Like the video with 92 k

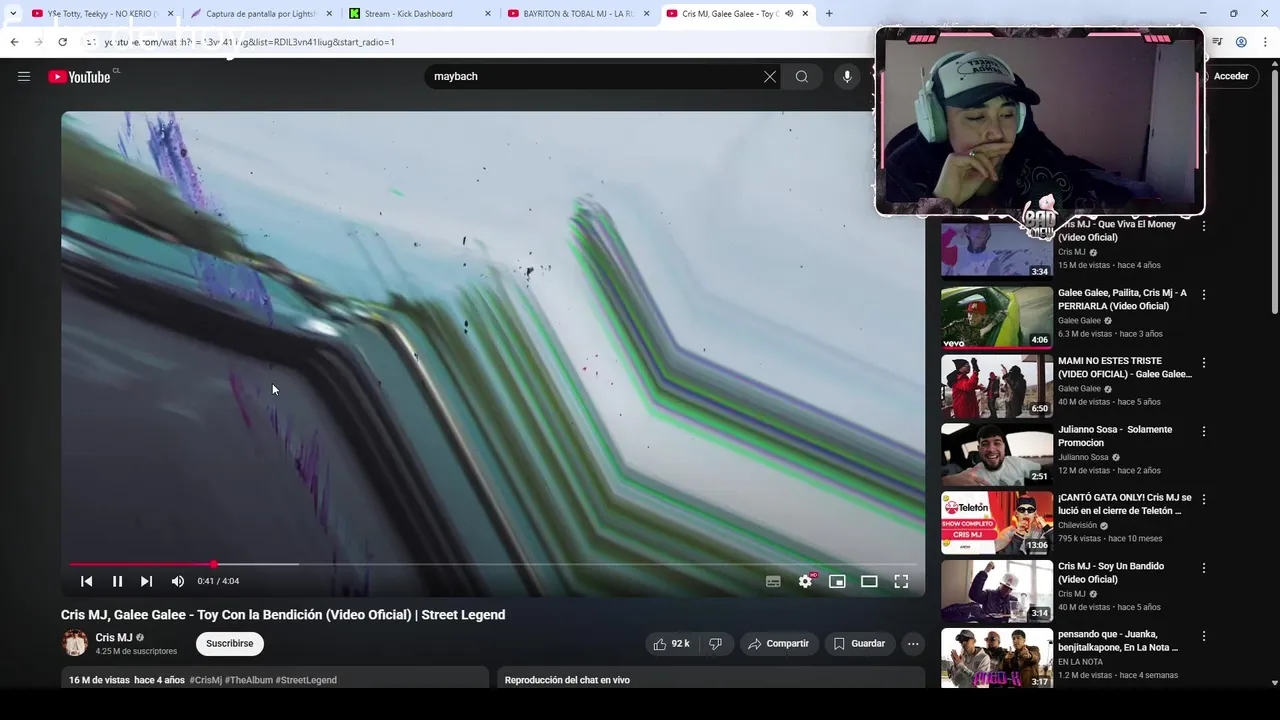click(672, 644)
